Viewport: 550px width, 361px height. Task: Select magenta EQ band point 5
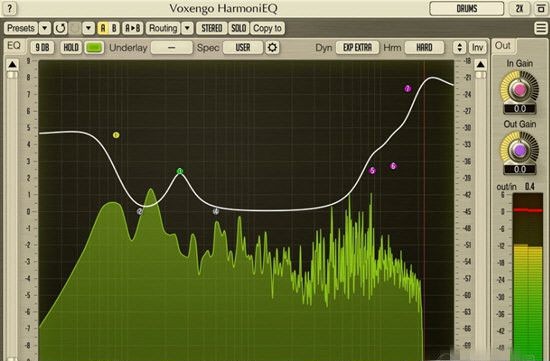(x=372, y=171)
